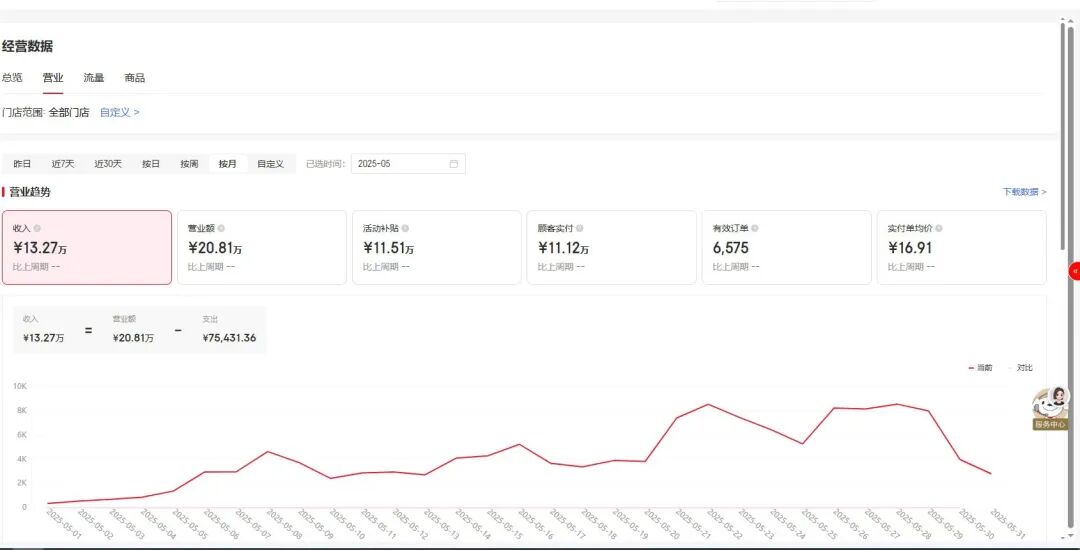
Task: Select the 顾客实付 metric card
Action: [612, 247]
